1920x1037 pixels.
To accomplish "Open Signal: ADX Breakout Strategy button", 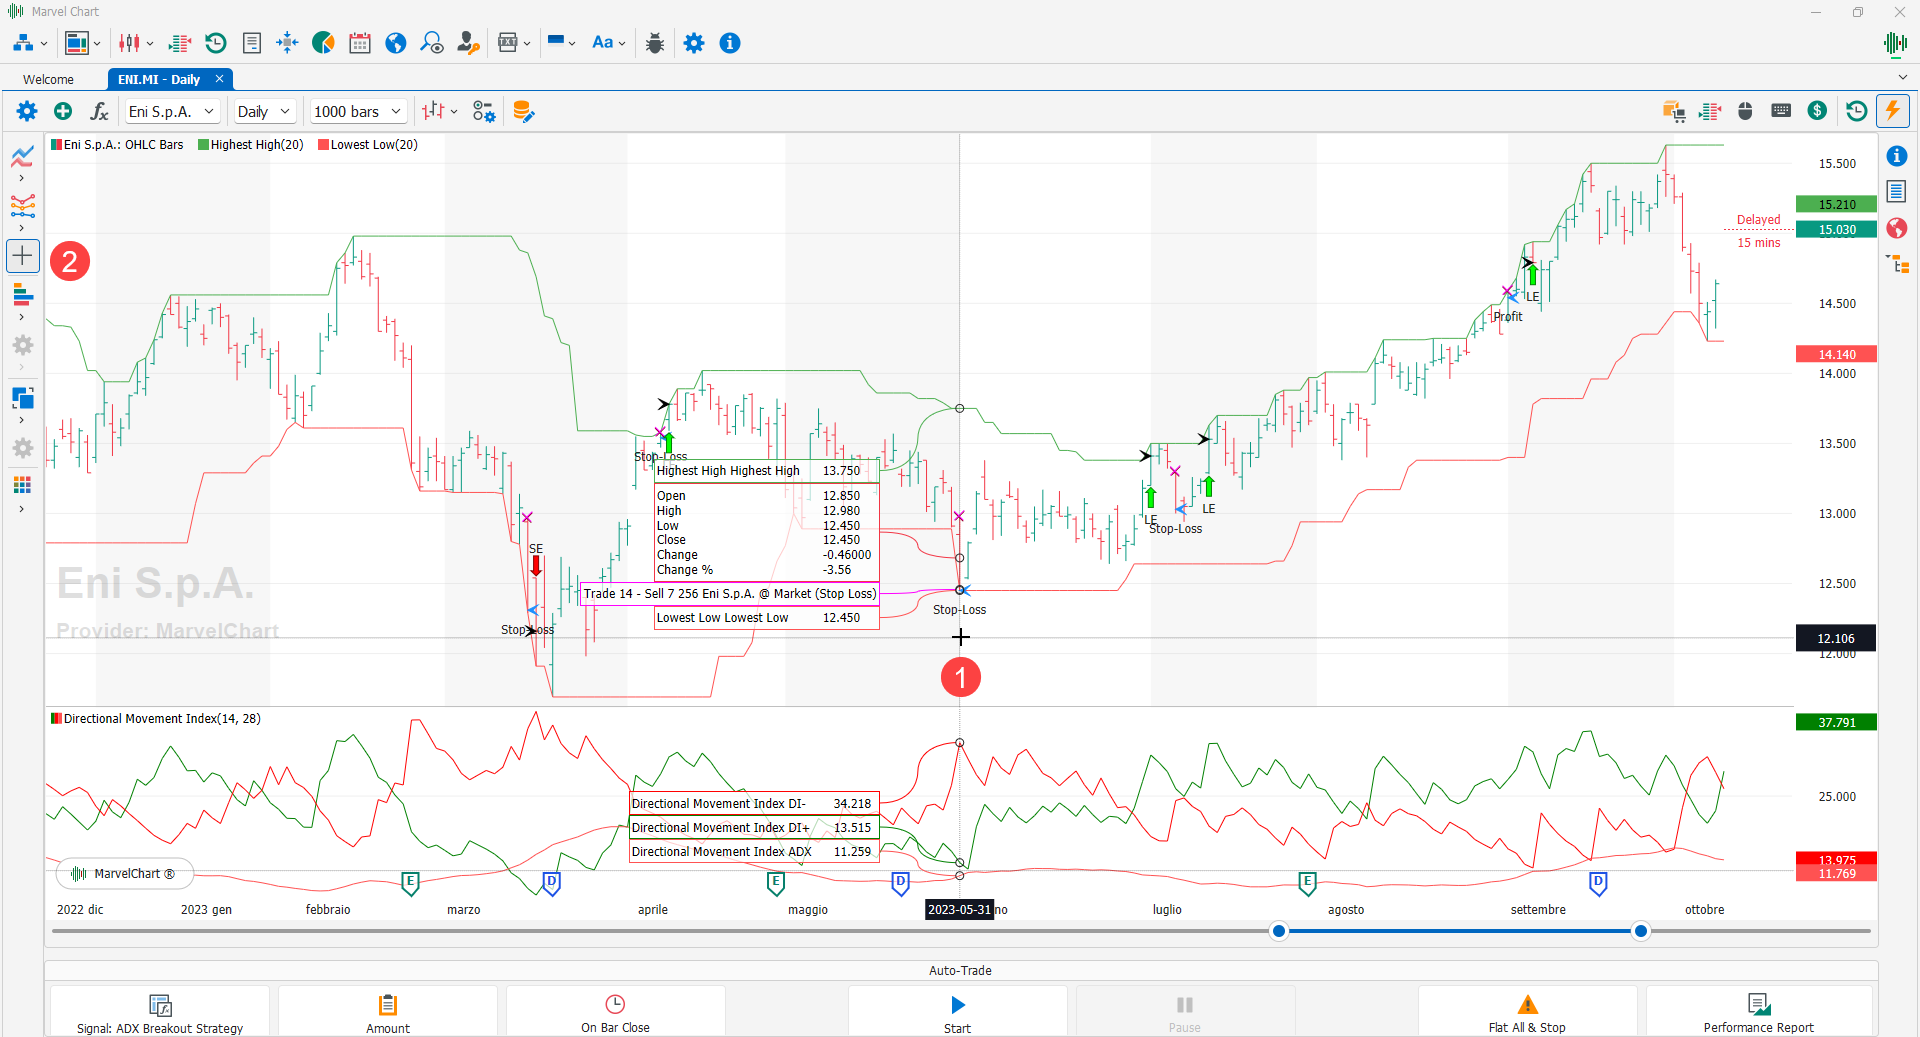I will (160, 1012).
